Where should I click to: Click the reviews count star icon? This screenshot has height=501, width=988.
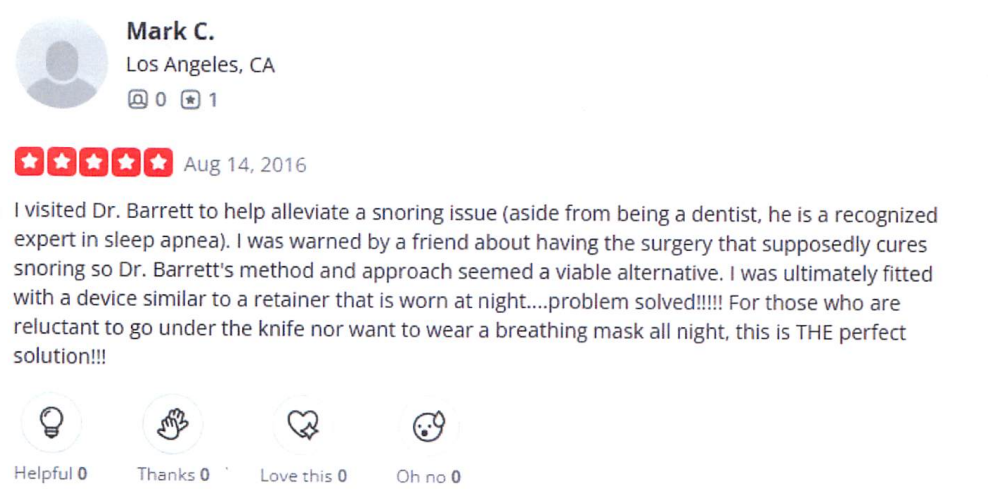(x=191, y=100)
